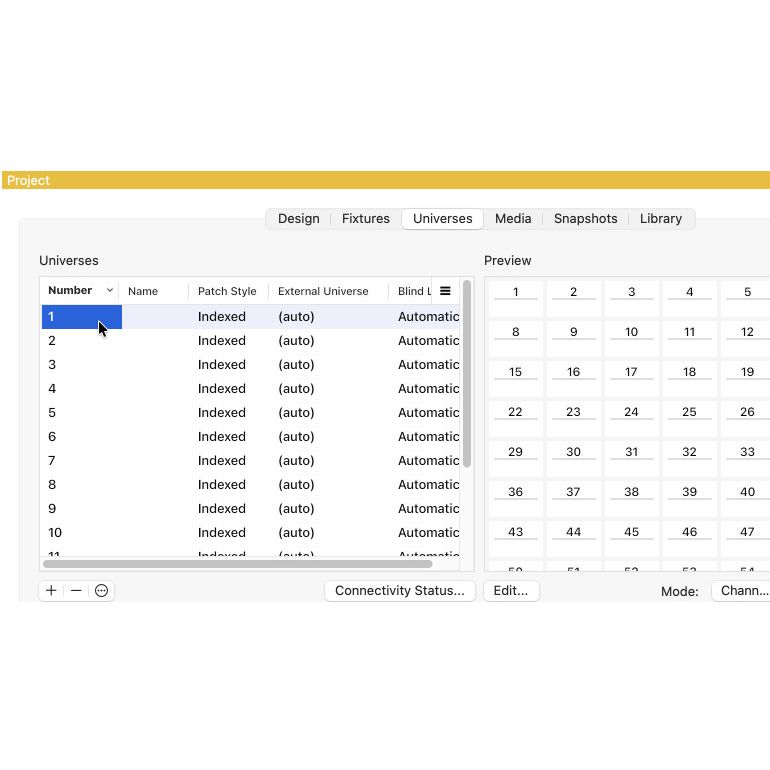Switch to the Fixtures tab
The width and height of the screenshot is (770, 770).
coord(365,219)
